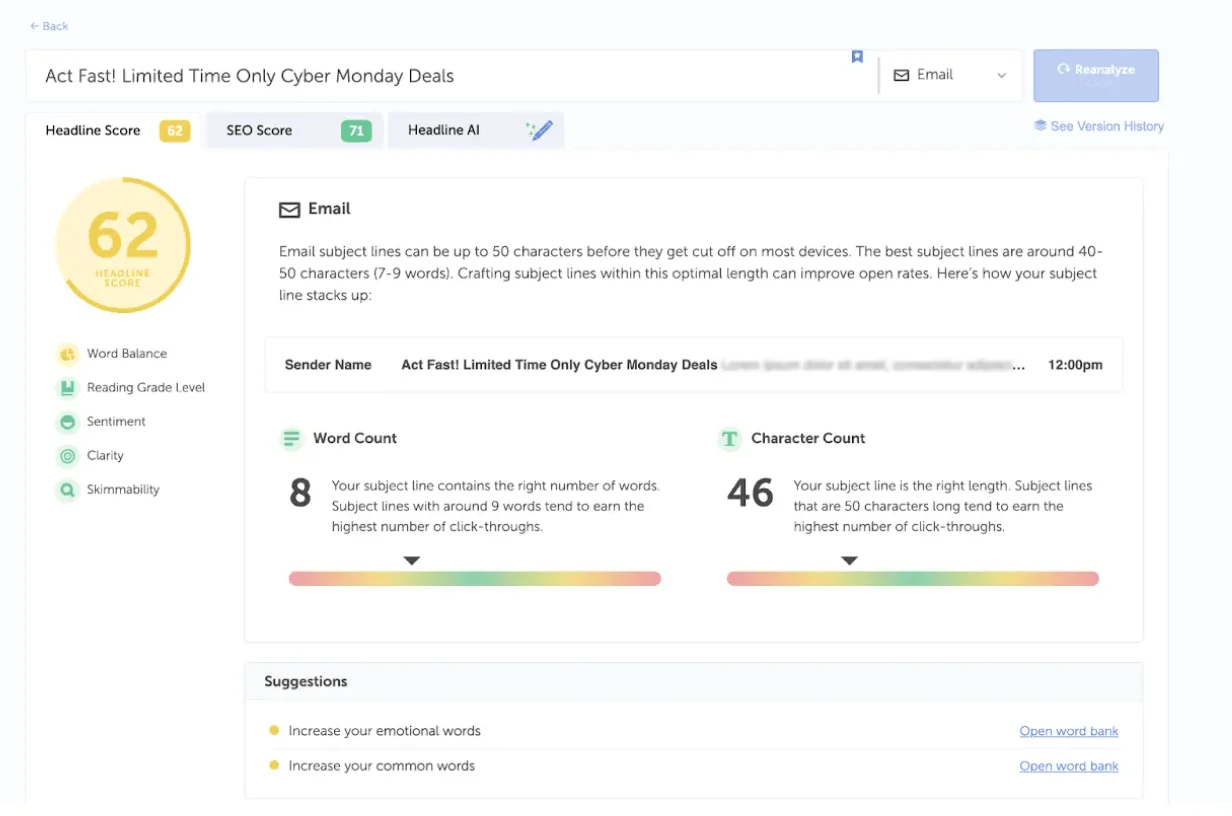Image resolution: width=1232 pixels, height=816 pixels.
Task: Click the 71 score badge on SEO Score tab
Action: click(356, 130)
